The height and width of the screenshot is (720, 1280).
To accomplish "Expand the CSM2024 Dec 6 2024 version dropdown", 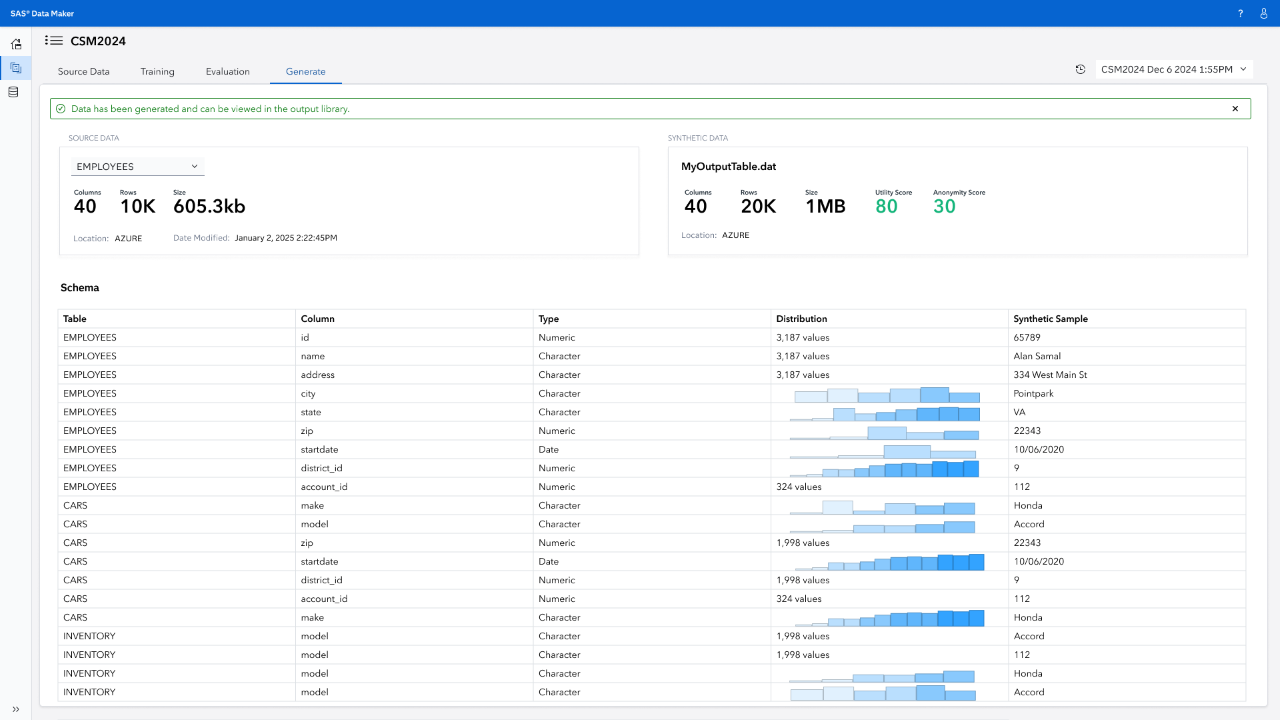I will [1174, 69].
